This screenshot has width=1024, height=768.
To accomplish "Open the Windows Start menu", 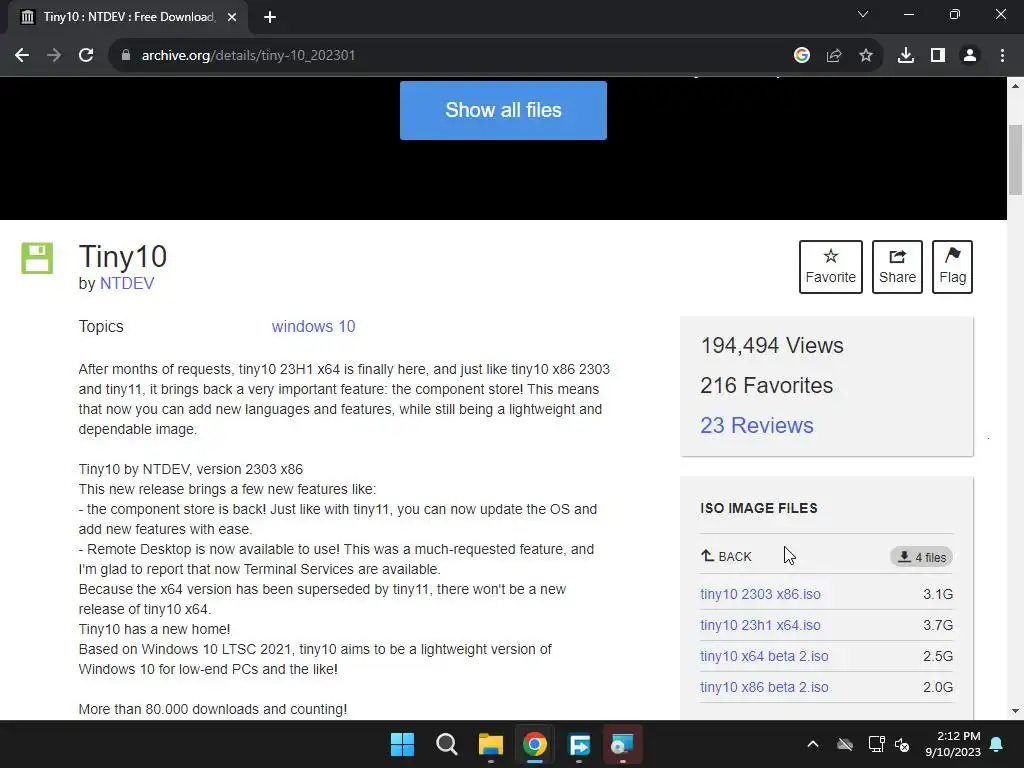I will pyautogui.click(x=402, y=744).
